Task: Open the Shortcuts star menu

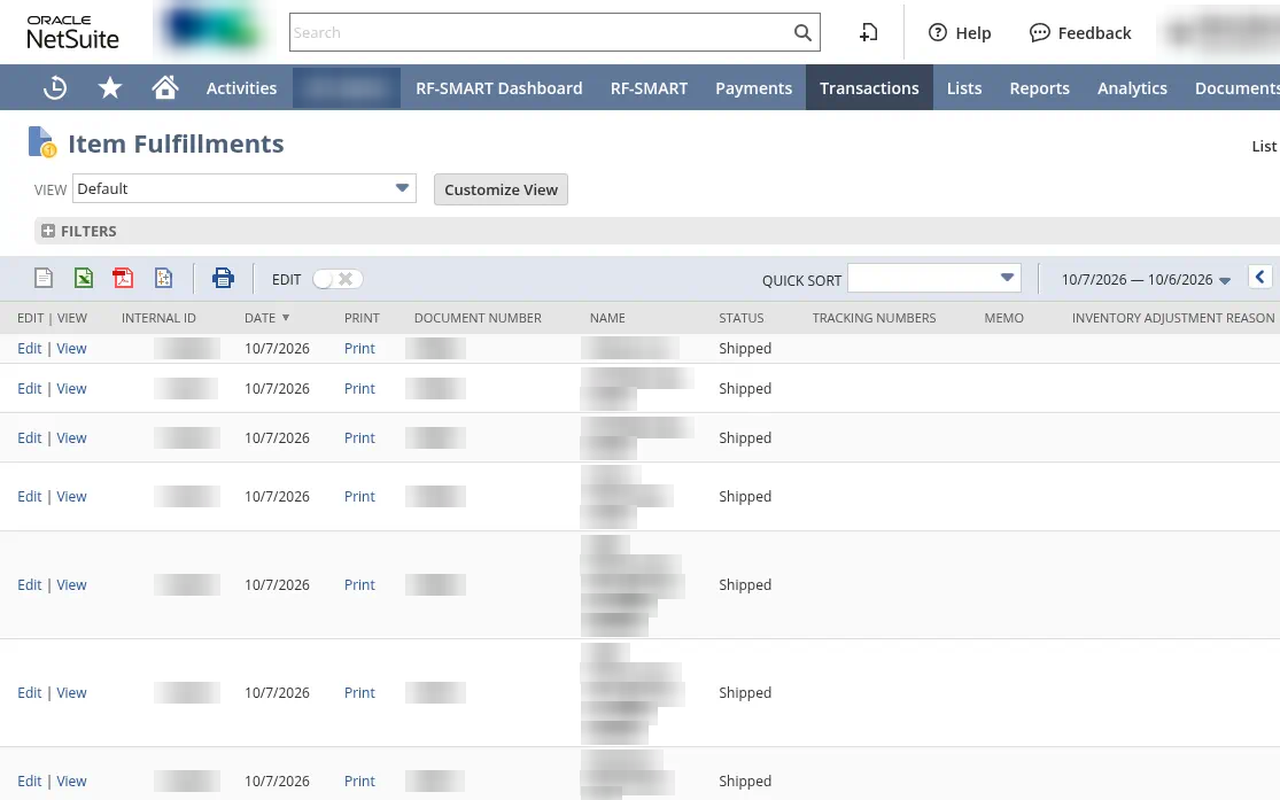Action: (110, 88)
